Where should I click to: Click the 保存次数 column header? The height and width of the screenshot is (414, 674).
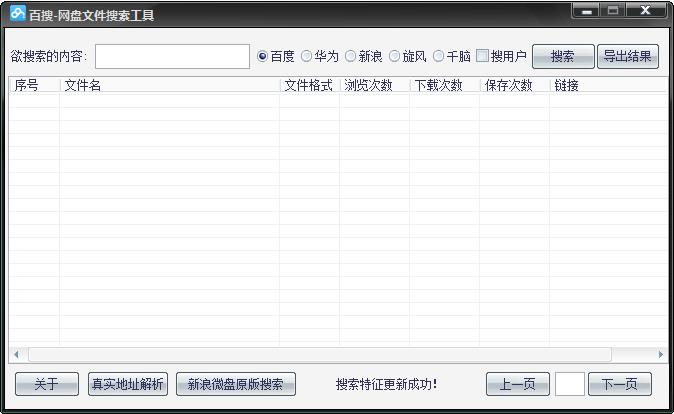[515, 85]
